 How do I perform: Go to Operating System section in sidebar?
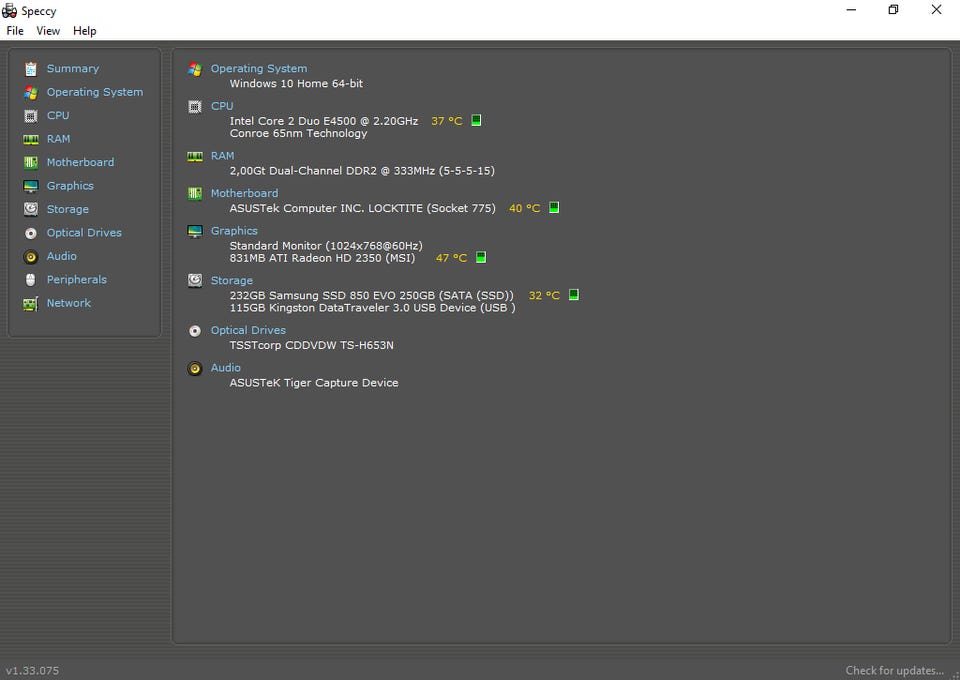click(x=95, y=92)
